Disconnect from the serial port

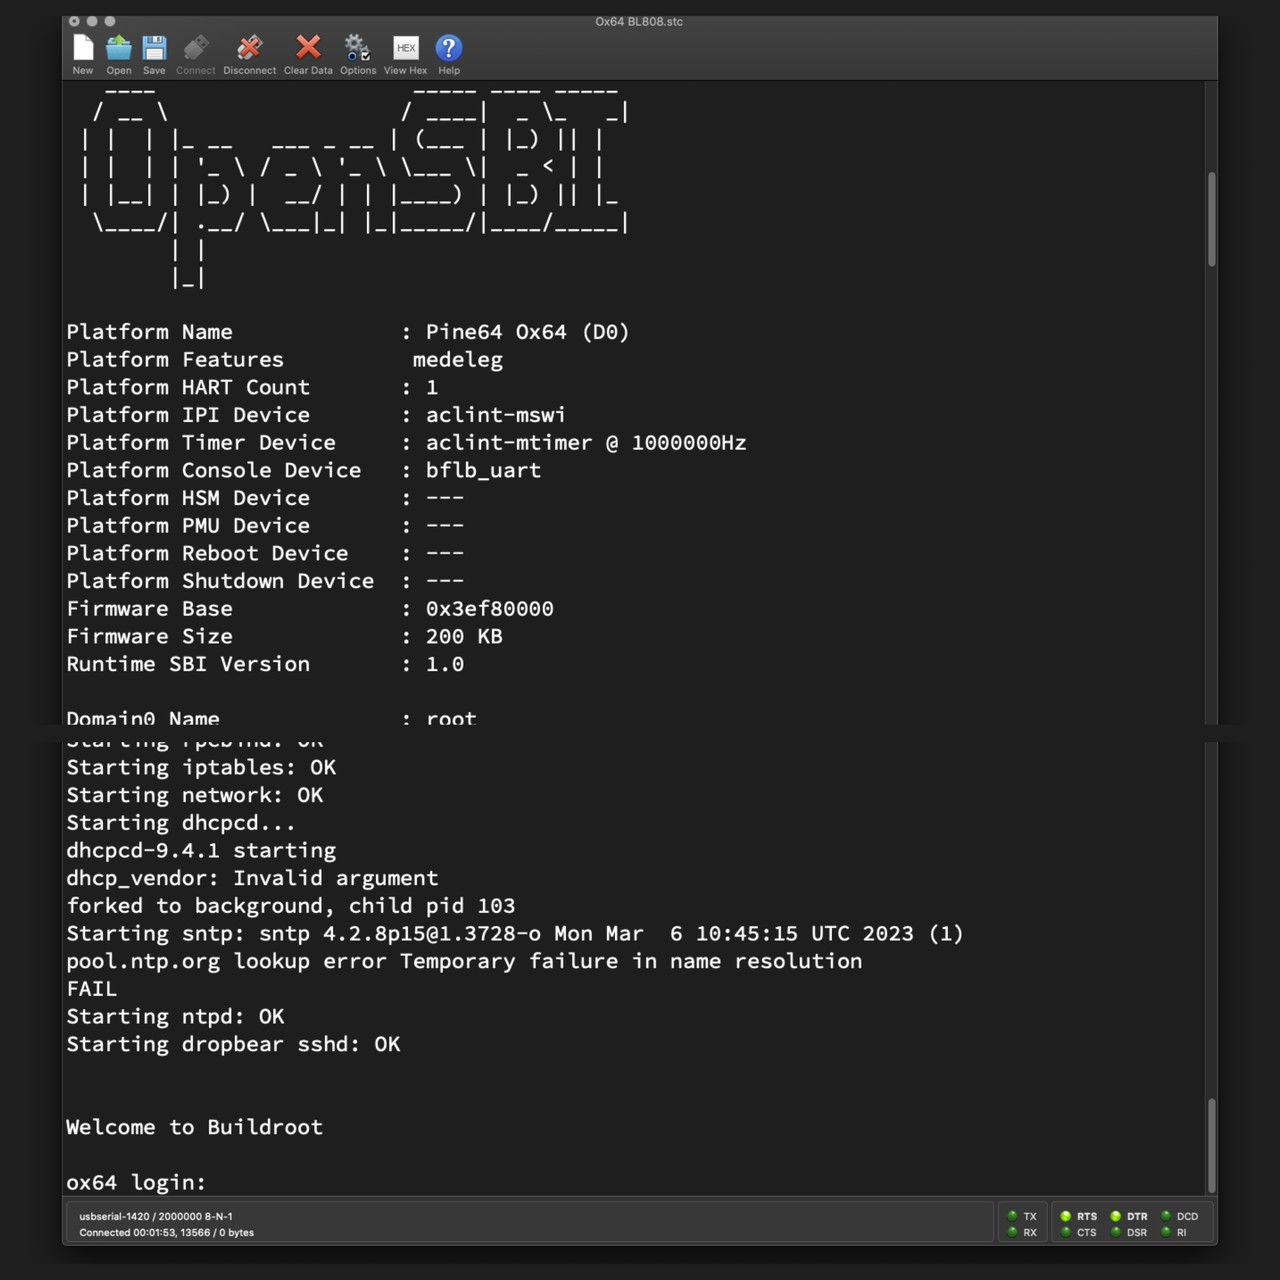click(x=249, y=49)
